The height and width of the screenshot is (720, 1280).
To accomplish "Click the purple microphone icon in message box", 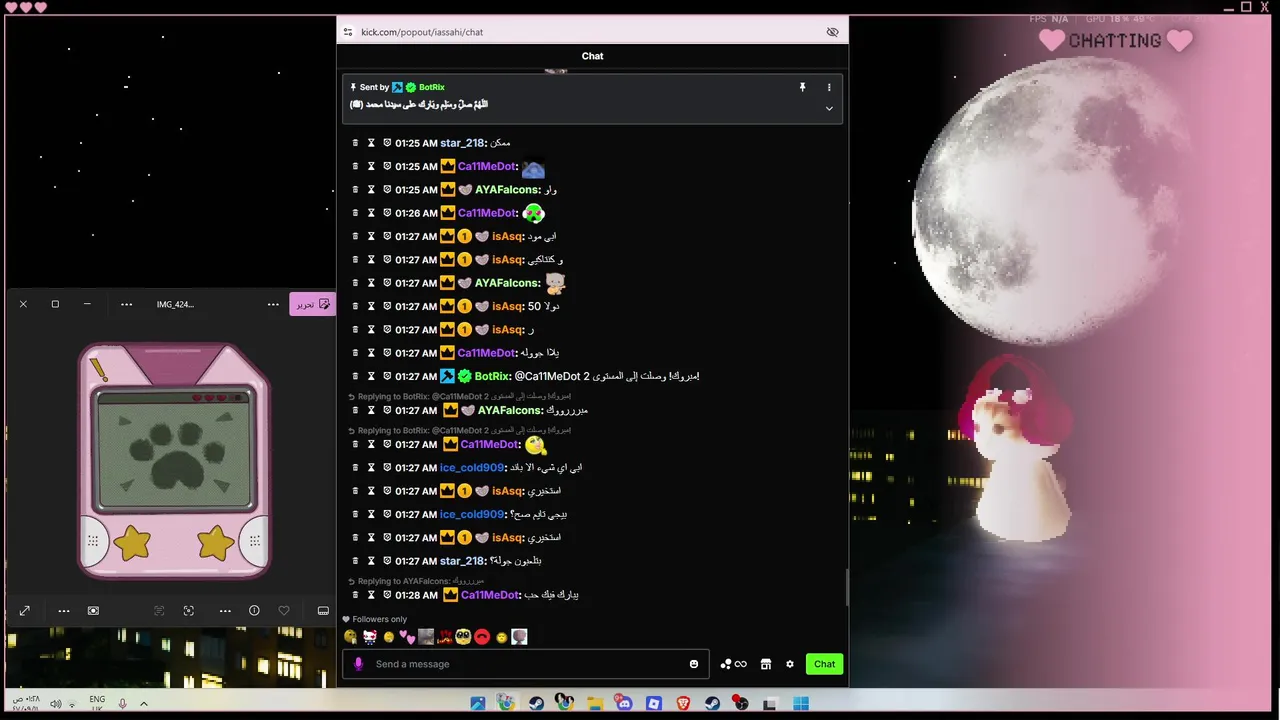I will [x=359, y=664].
